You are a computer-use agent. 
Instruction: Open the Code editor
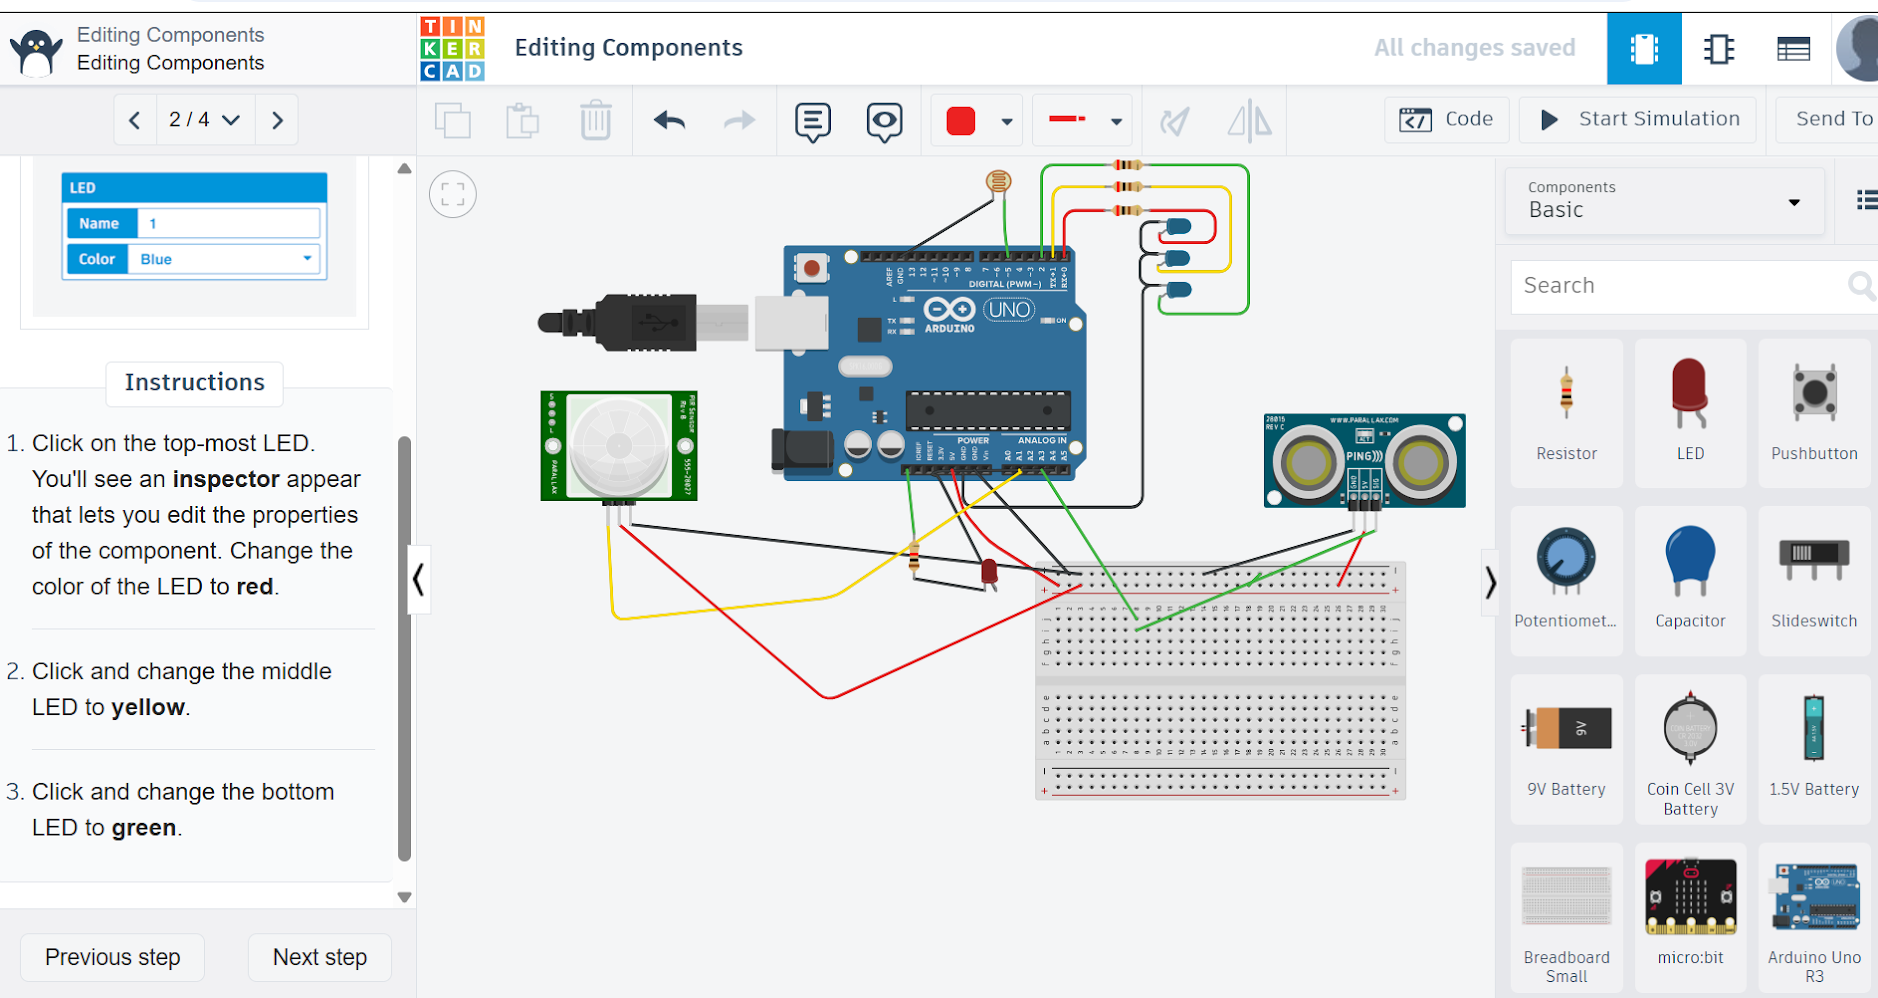[1446, 119]
